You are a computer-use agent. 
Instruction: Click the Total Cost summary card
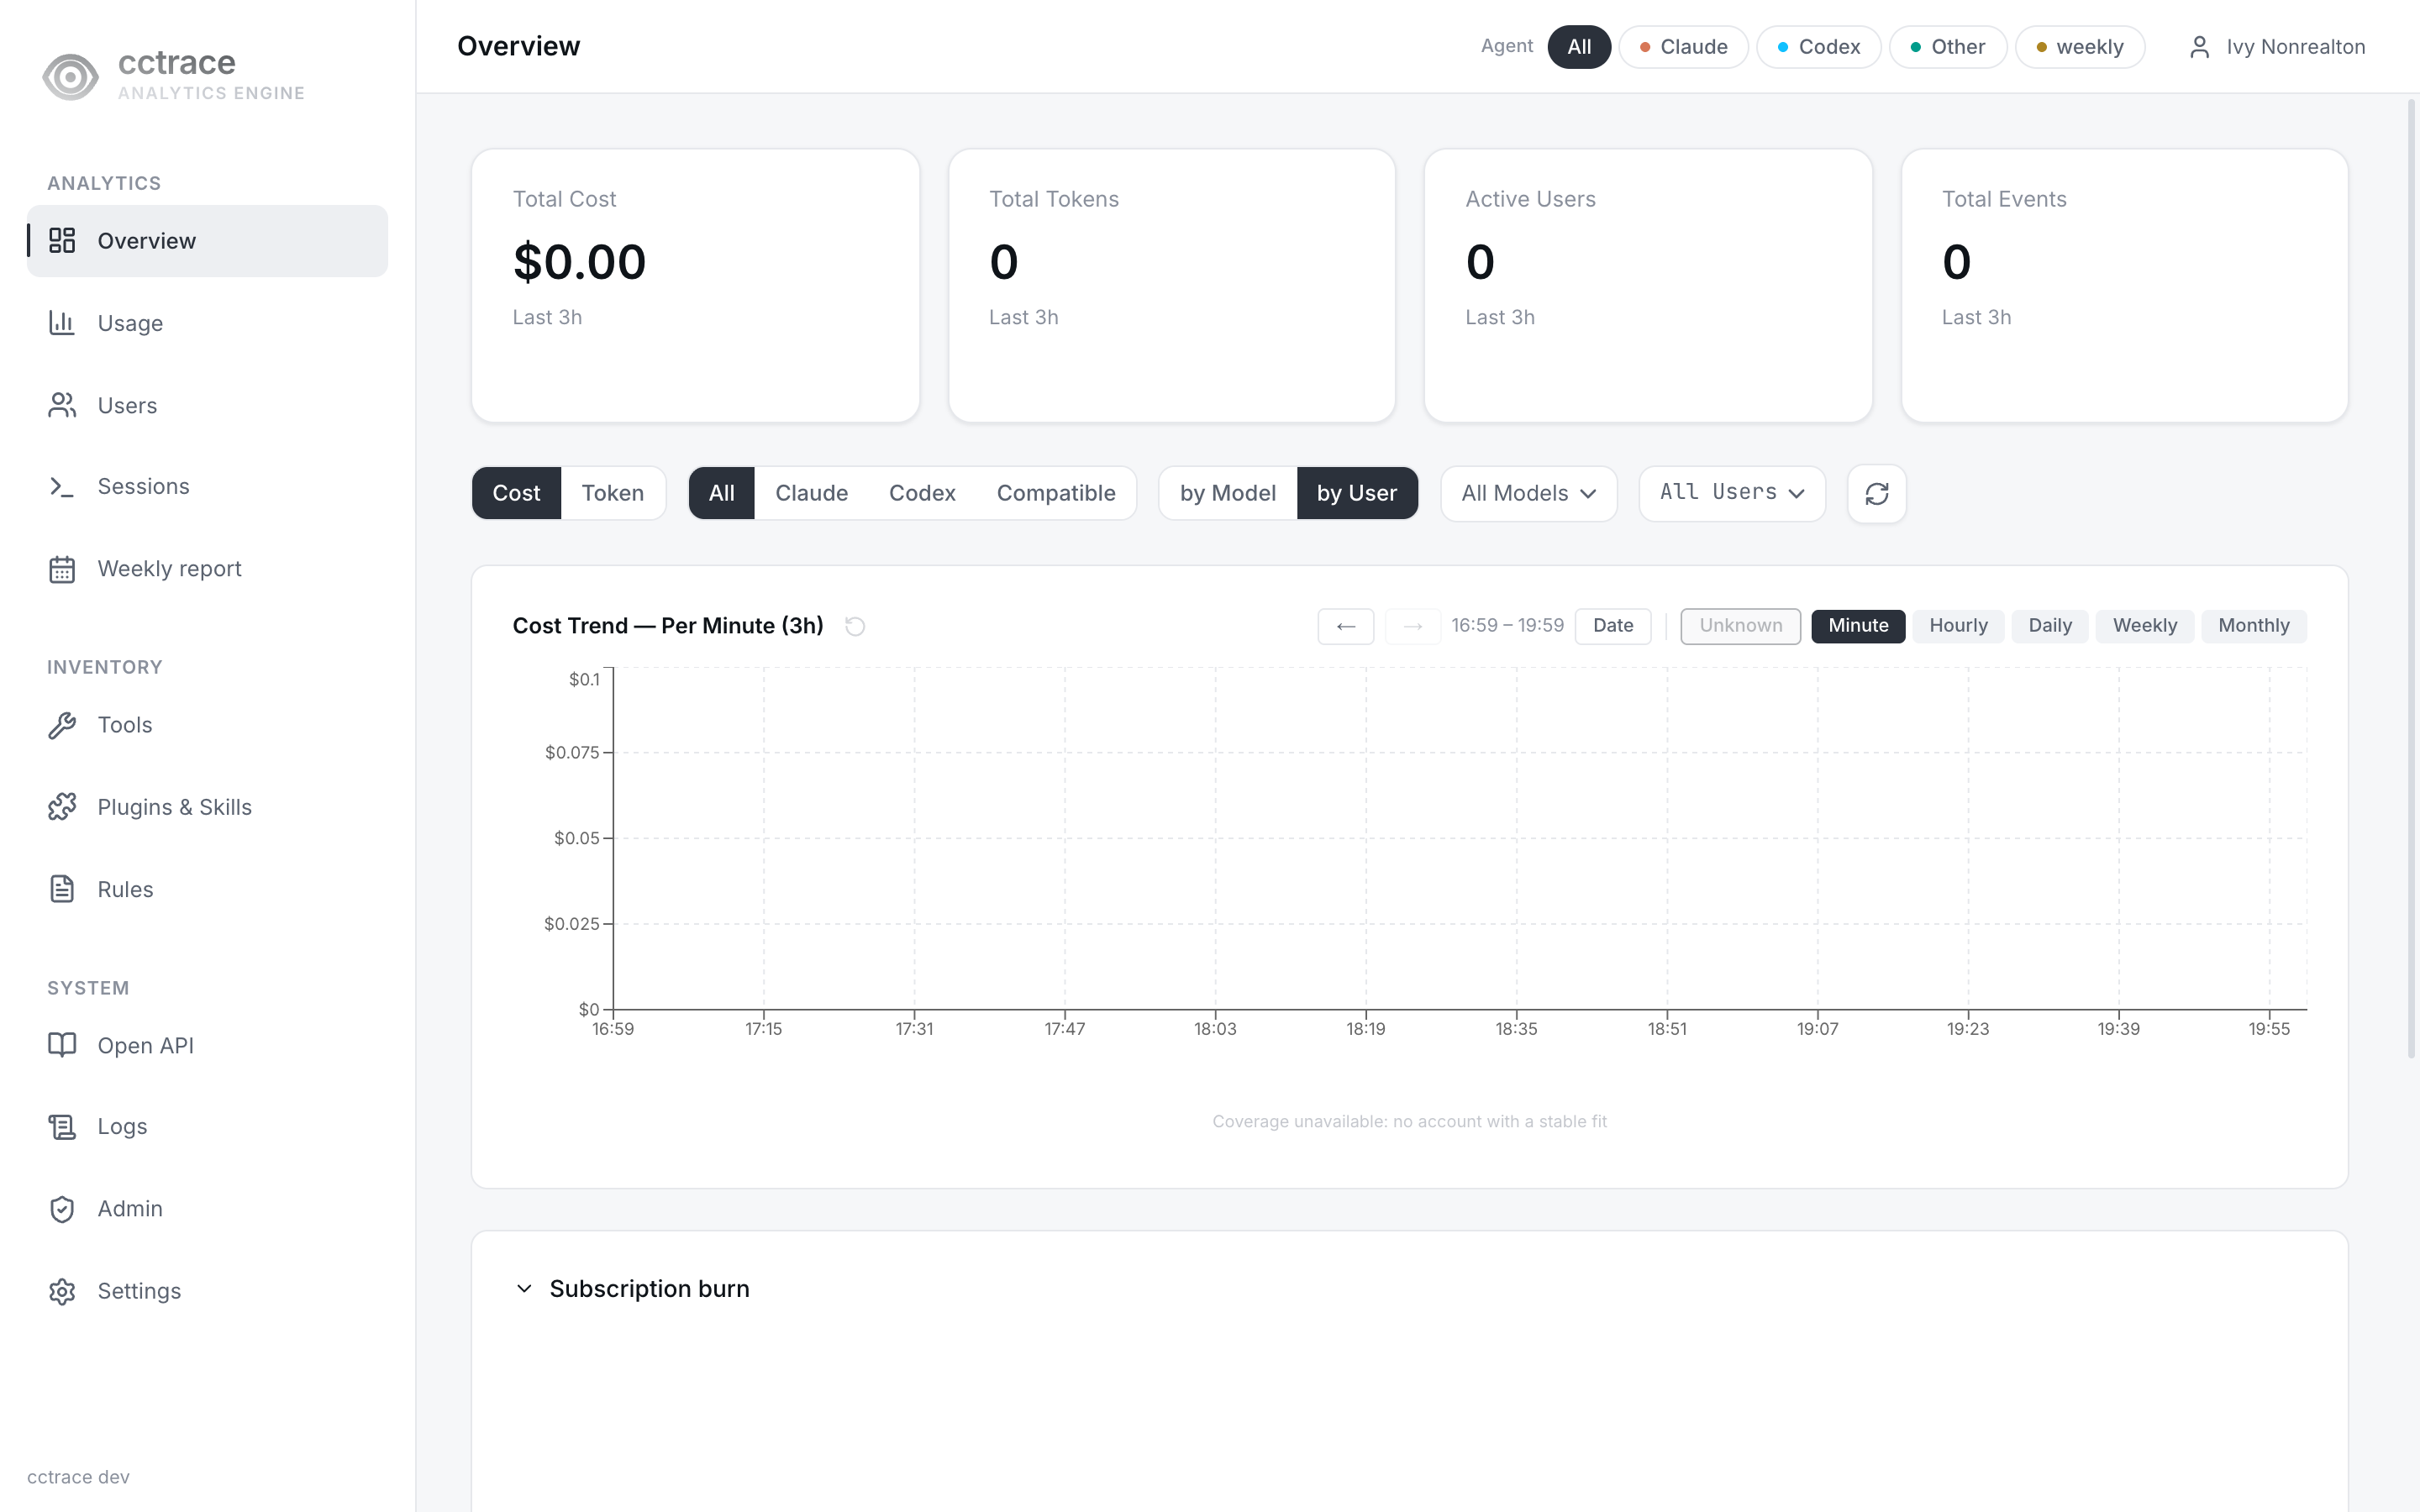pyautogui.click(x=695, y=285)
